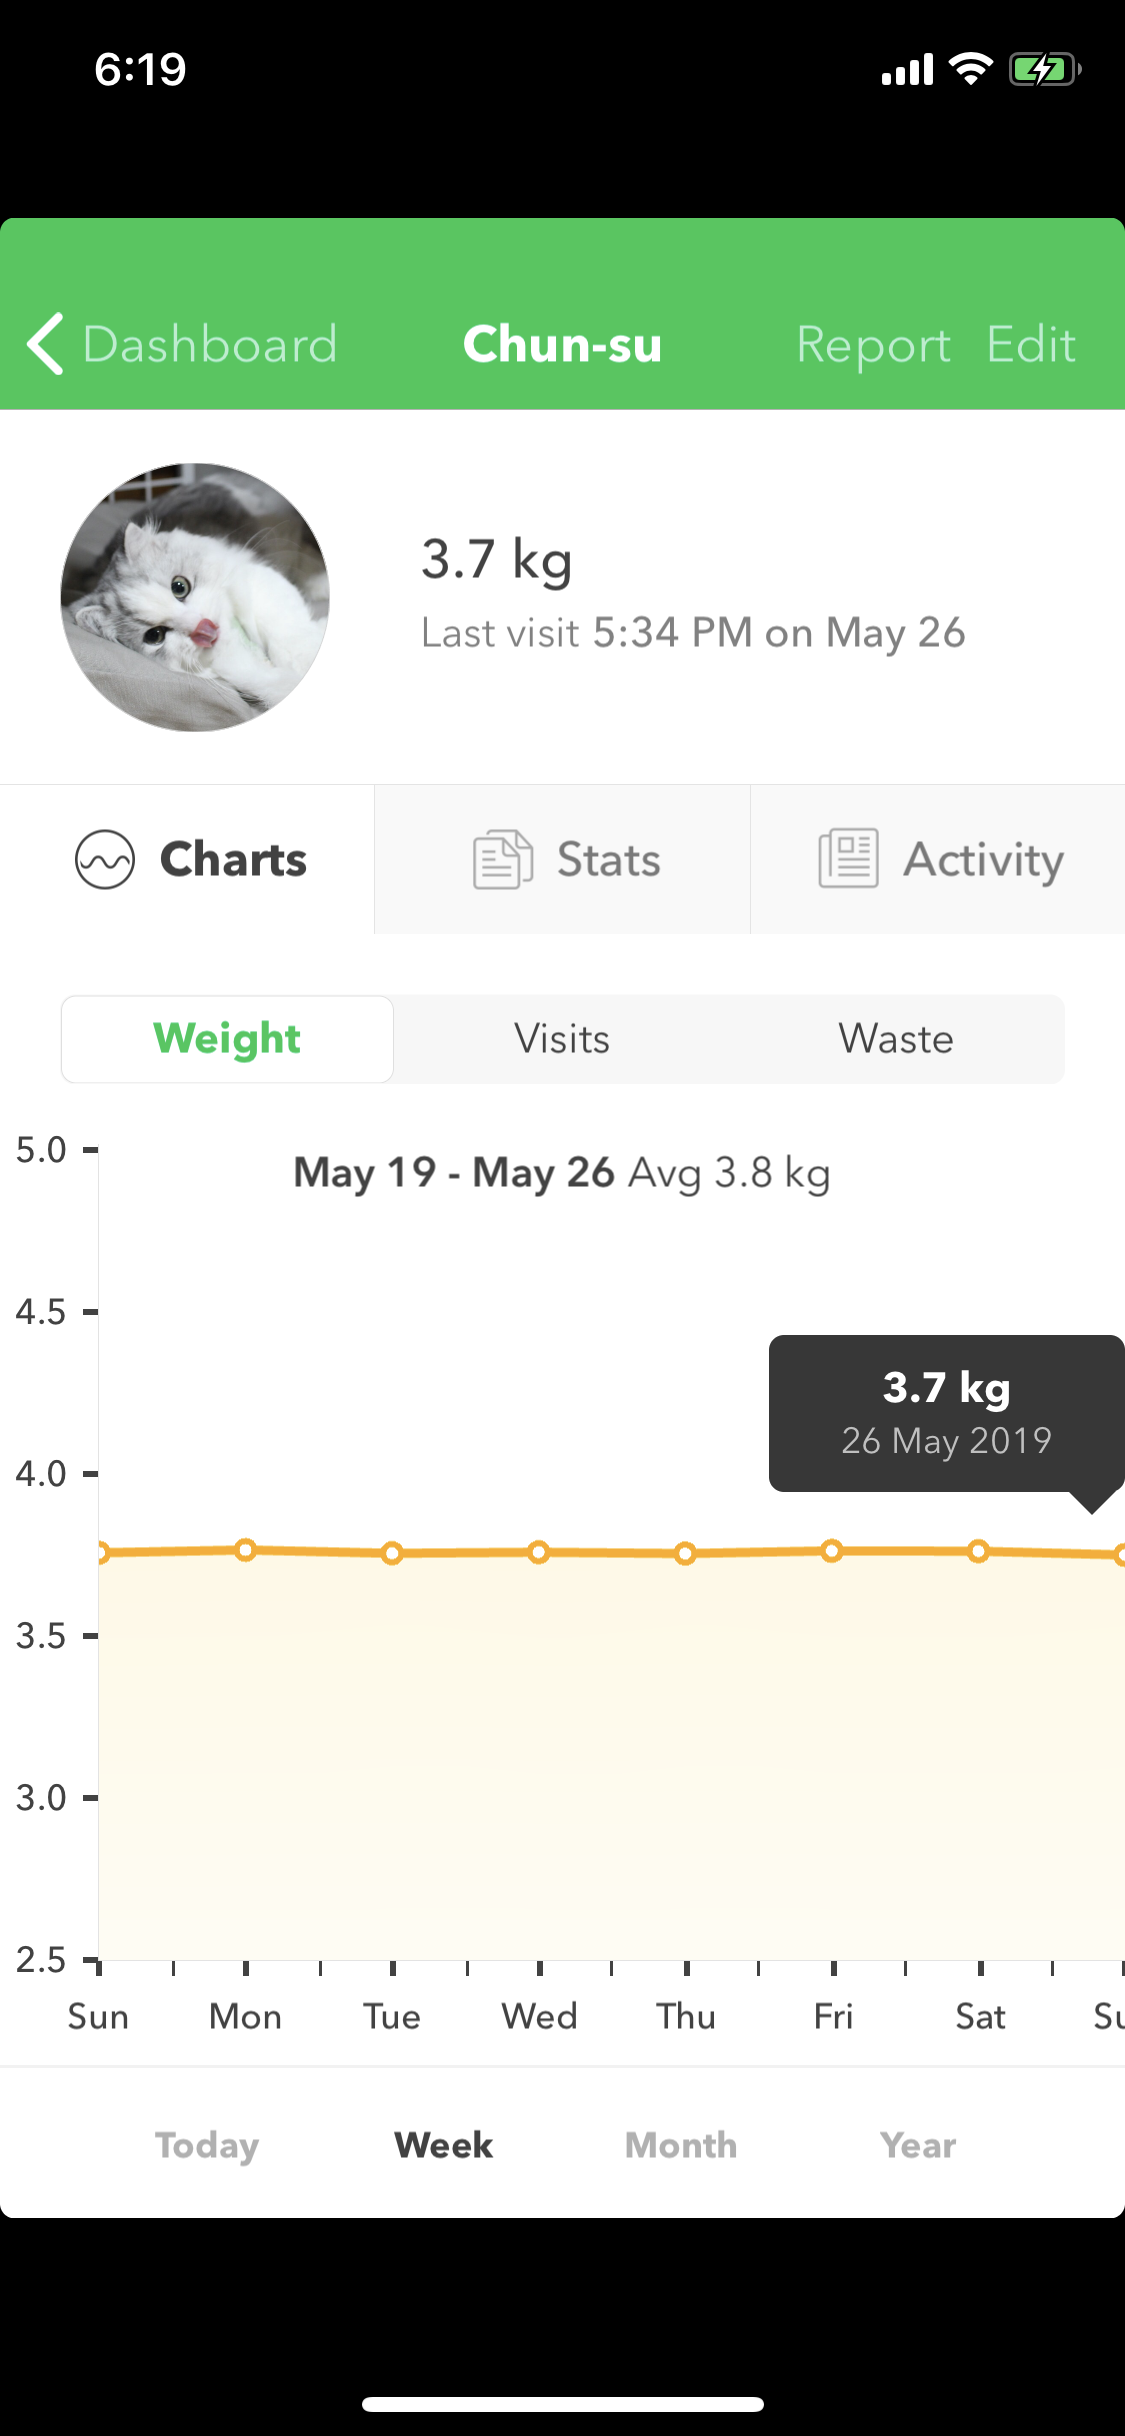Check the battery charging status icon
The width and height of the screenshot is (1125, 2436).
click(1045, 69)
